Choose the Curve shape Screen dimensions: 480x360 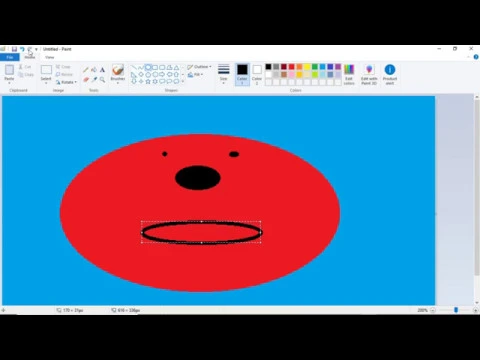[141, 67]
